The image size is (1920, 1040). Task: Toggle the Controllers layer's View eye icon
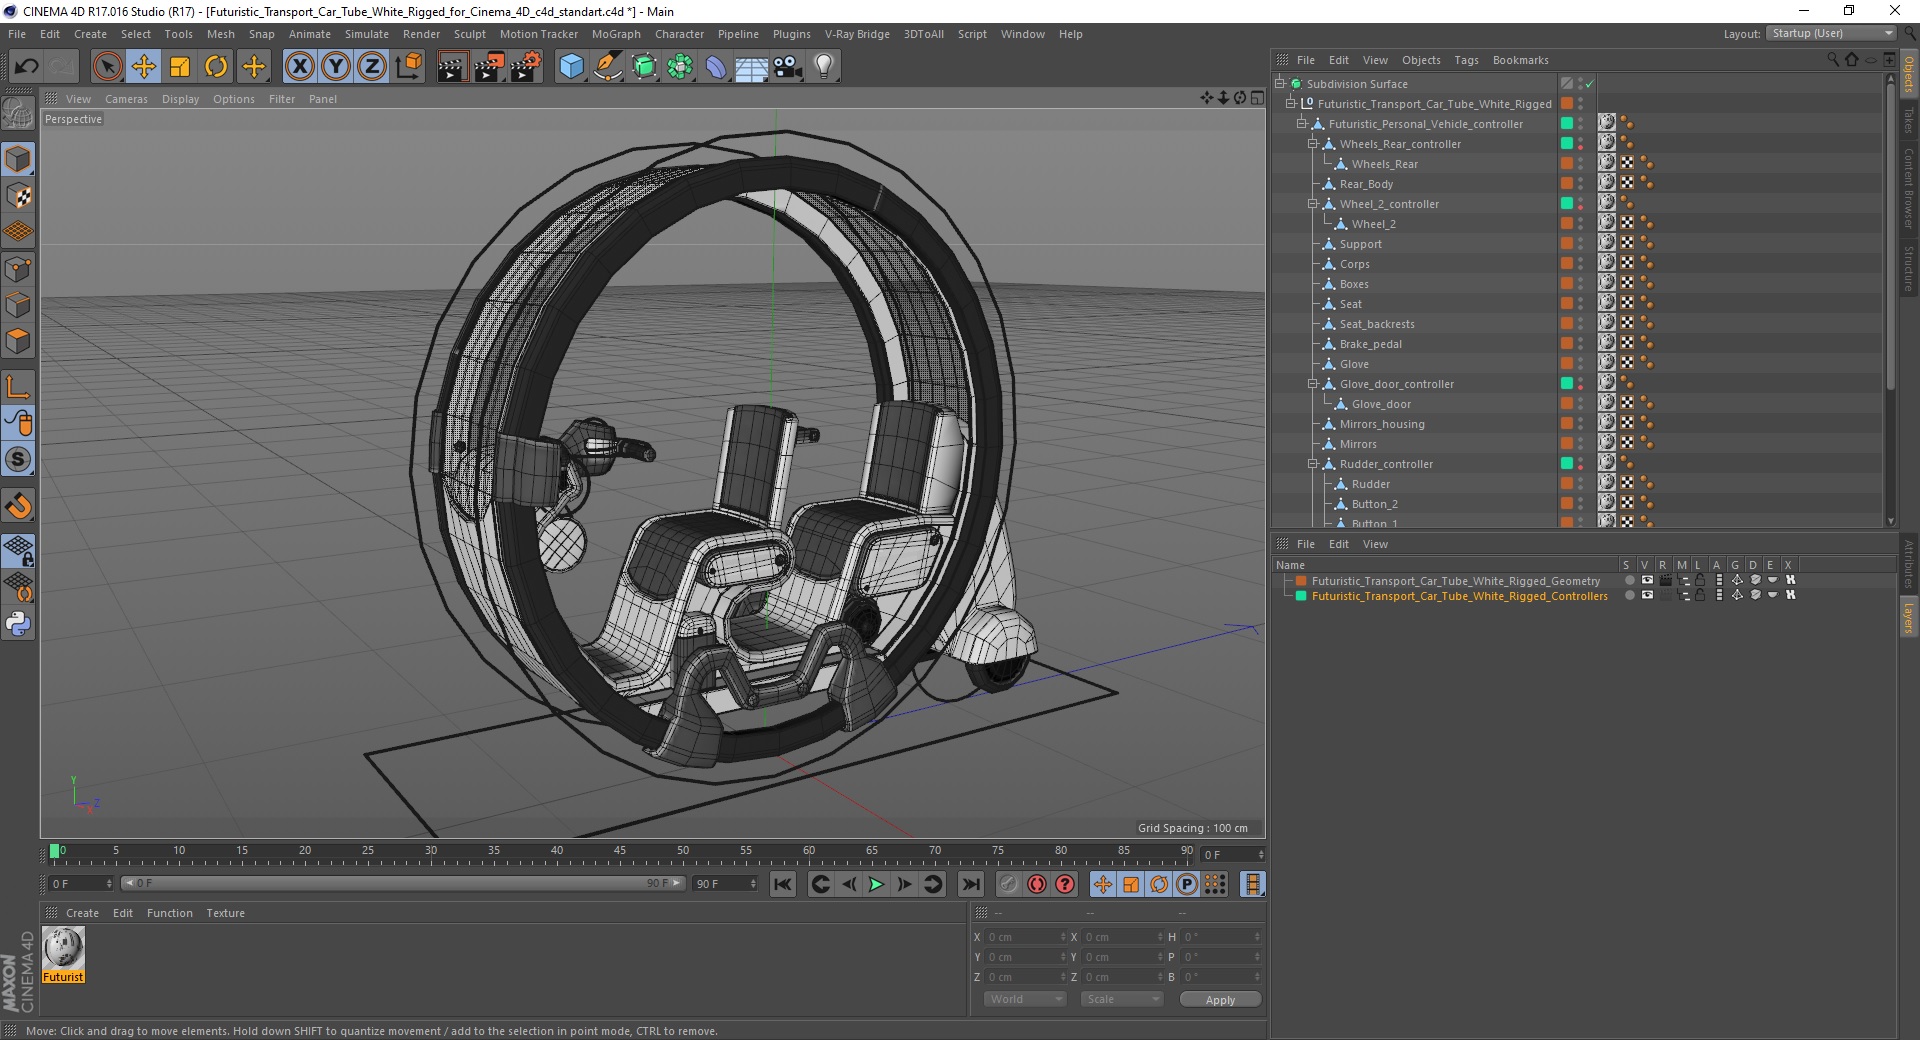1647,595
